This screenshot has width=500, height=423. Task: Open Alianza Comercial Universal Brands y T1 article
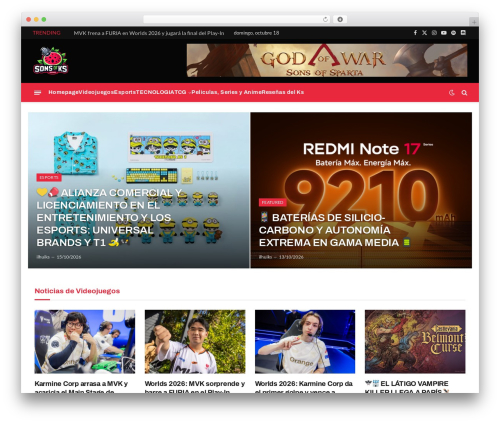click(x=110, y=217)
